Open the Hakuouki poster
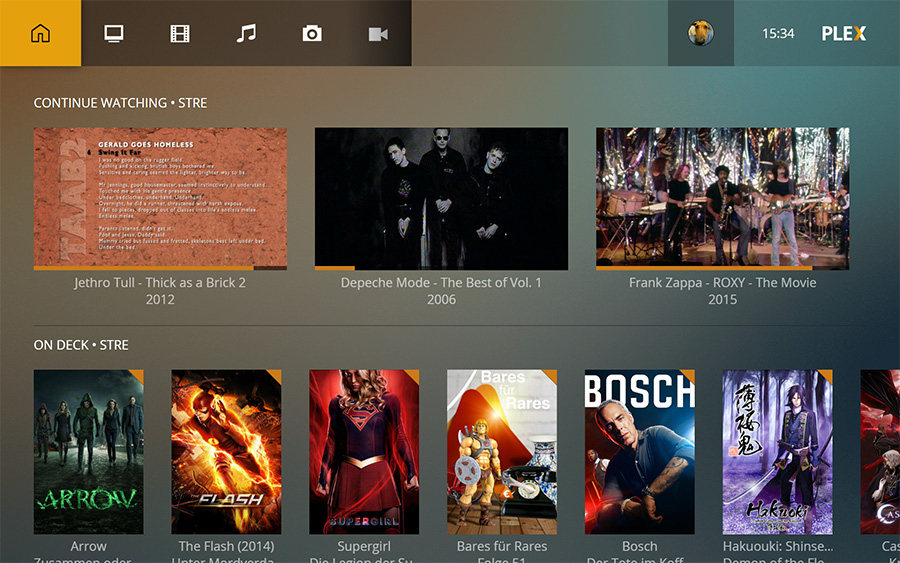This screenshot has width=900, height=563. click(x=777, y=452)
